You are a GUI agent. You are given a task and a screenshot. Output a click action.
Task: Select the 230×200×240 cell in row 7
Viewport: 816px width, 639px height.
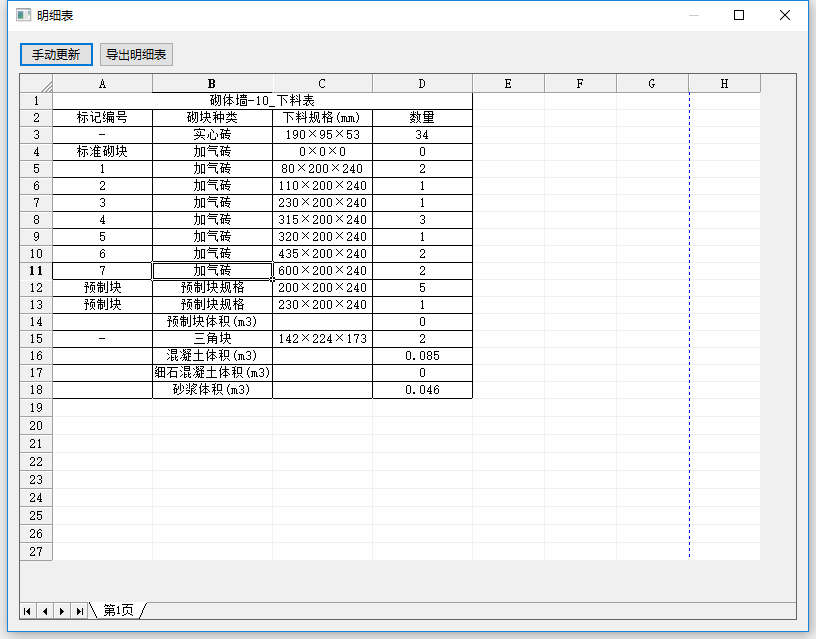pyautogui.click(x=322, y=203)
